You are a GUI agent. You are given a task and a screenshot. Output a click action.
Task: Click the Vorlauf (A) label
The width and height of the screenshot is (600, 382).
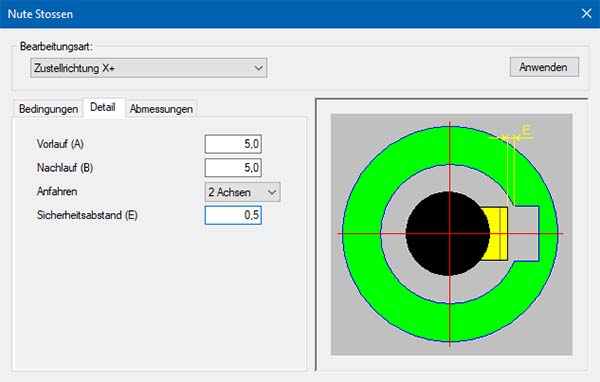[x=60, y=144]
